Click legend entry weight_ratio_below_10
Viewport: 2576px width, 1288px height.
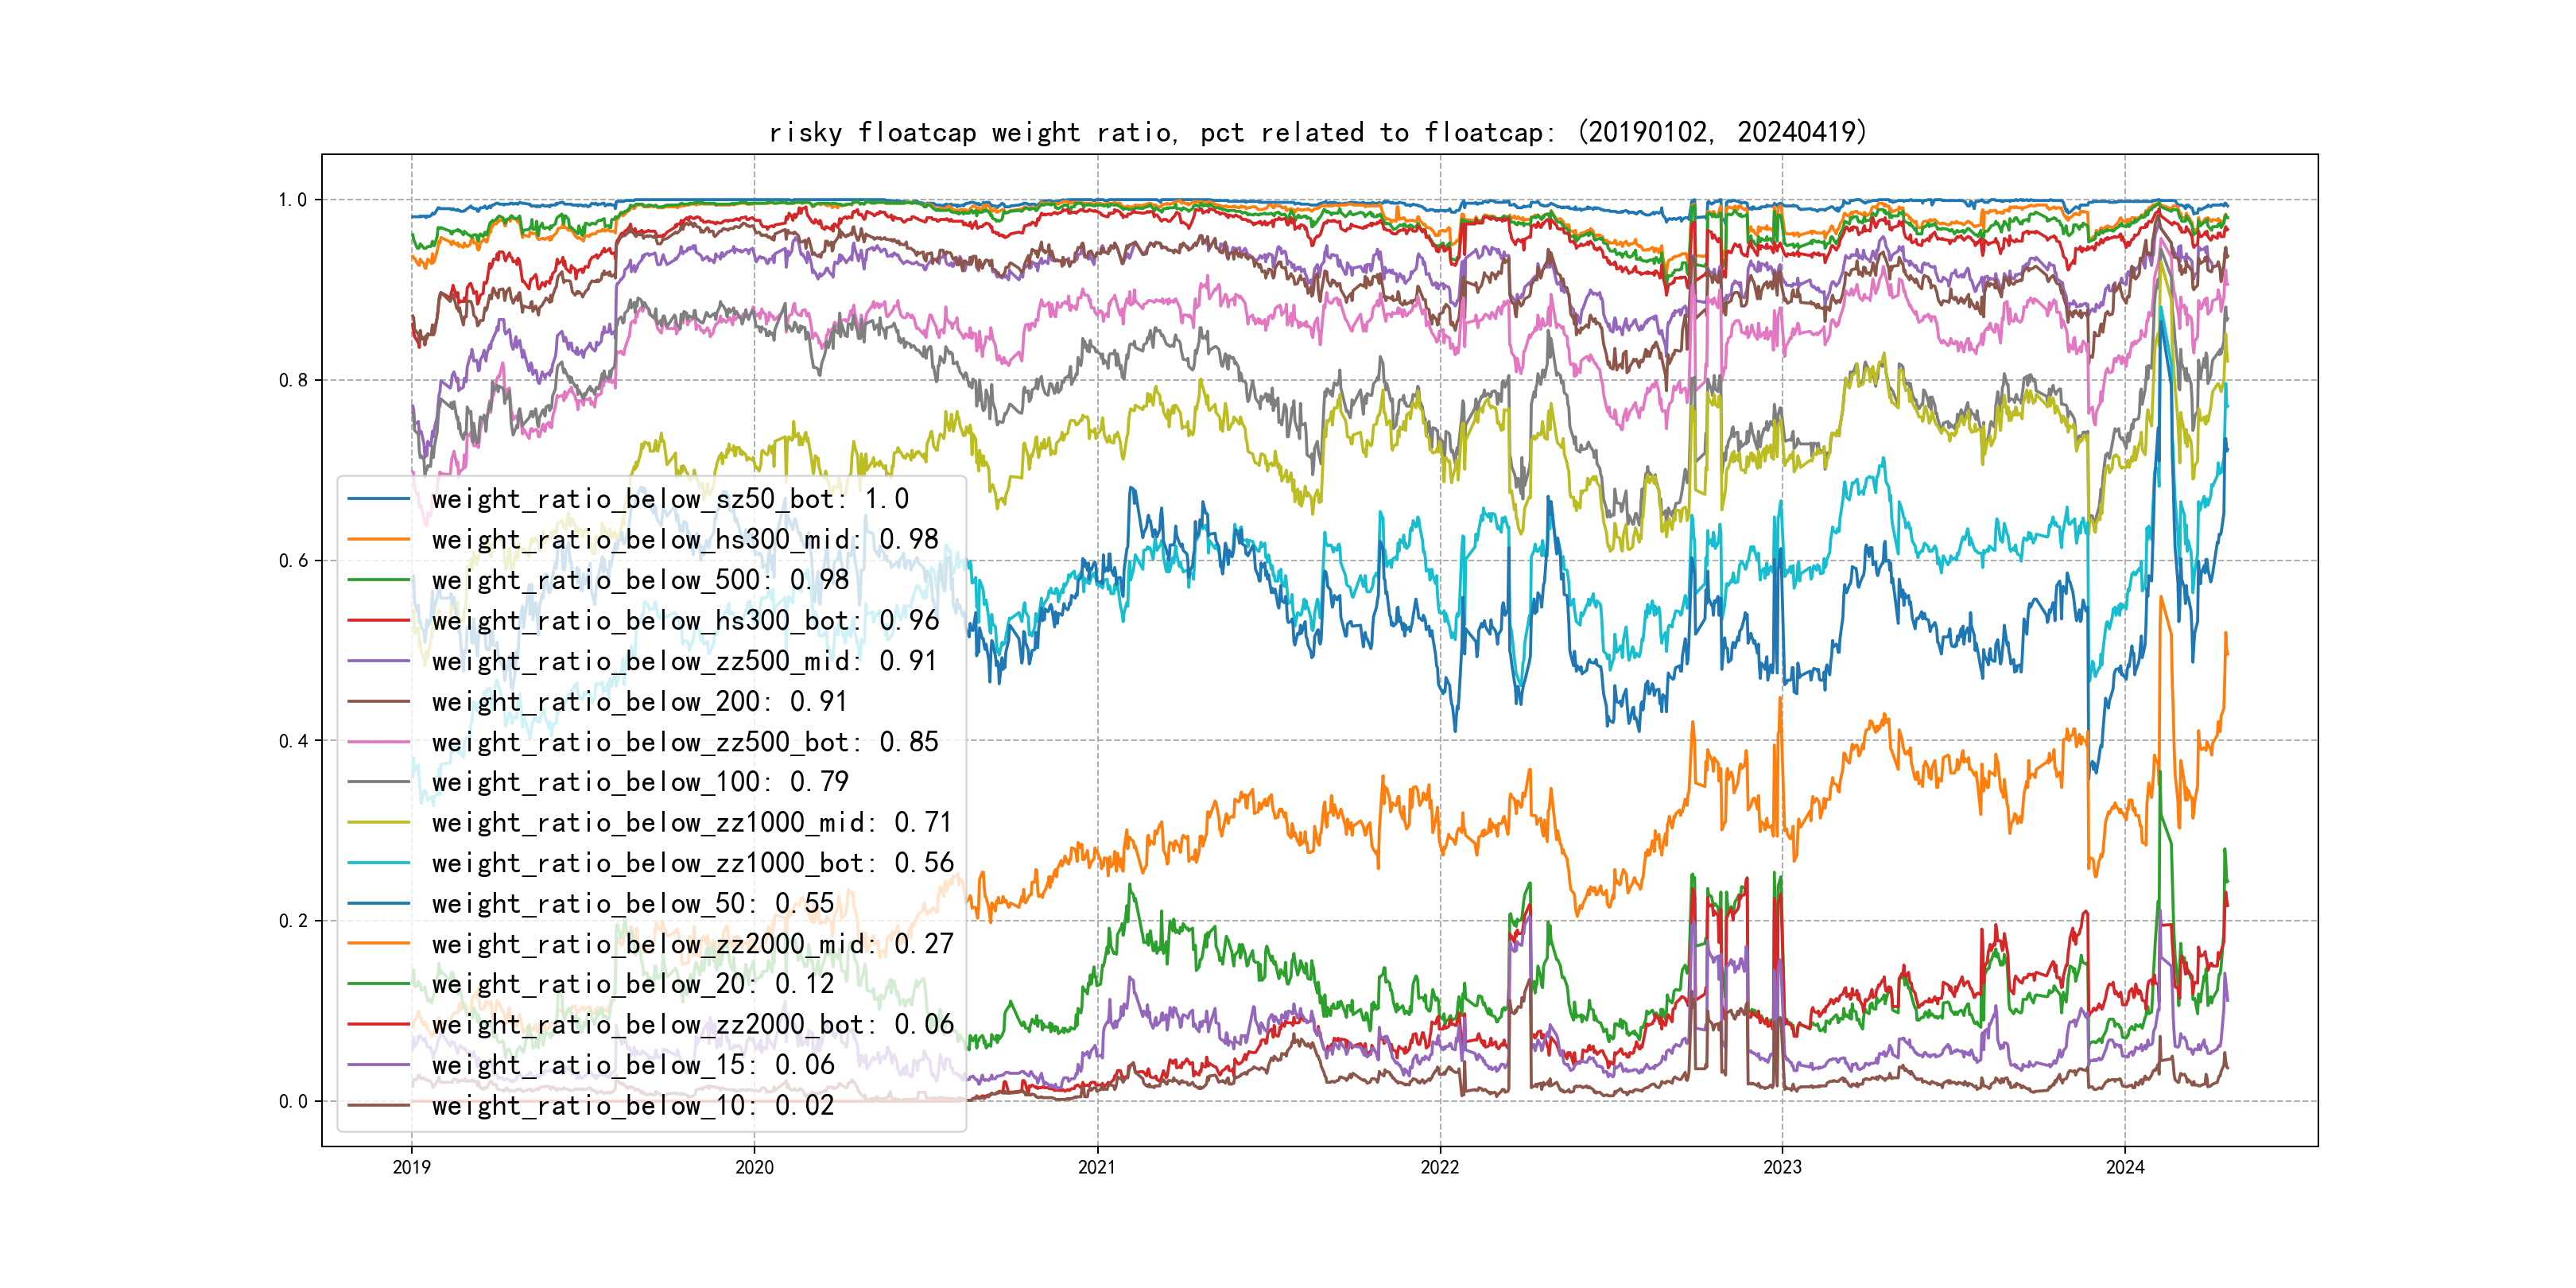coord(632,1106)
